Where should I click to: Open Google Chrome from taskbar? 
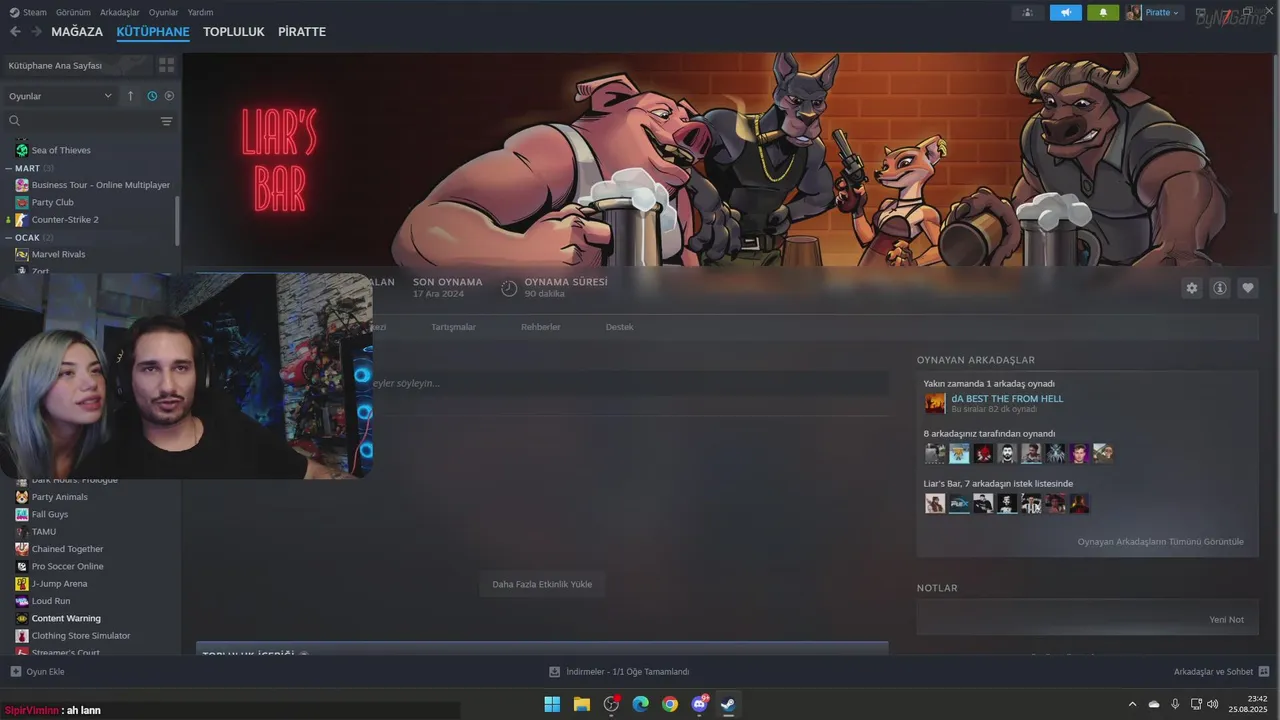tap(670, 704)
